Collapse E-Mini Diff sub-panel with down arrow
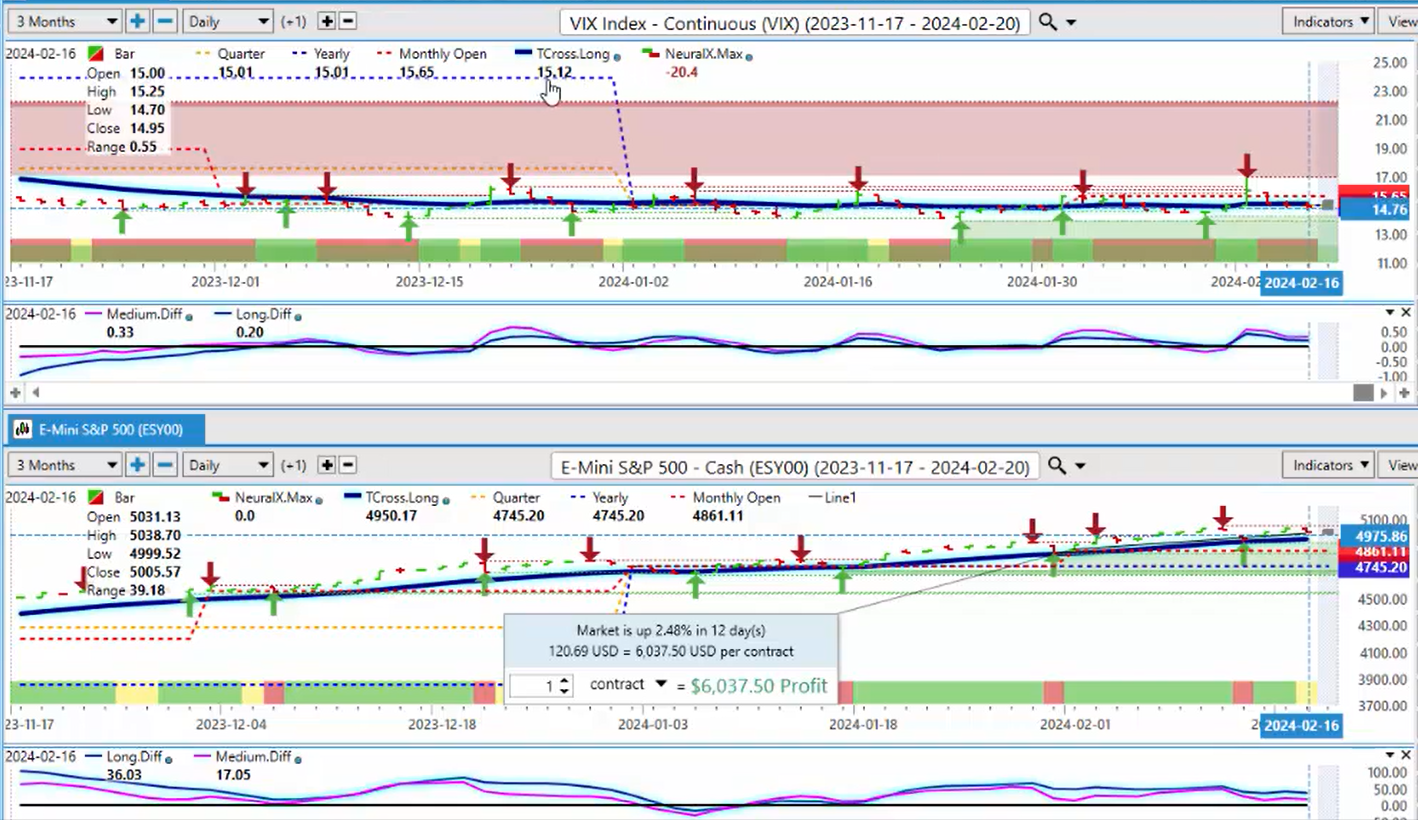 coord(1388,755)
